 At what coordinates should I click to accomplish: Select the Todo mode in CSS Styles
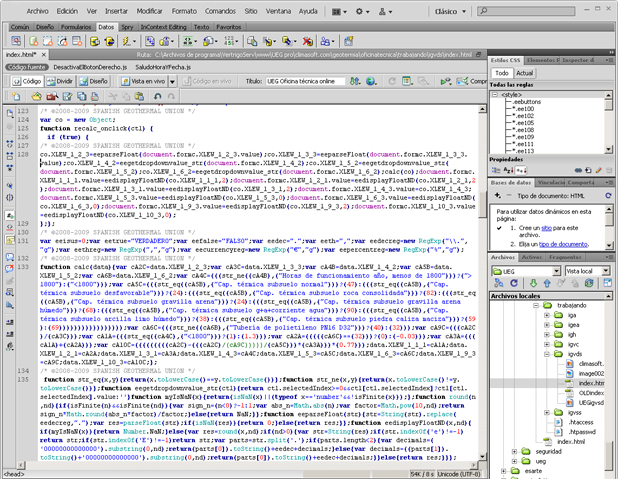(502, 73)
